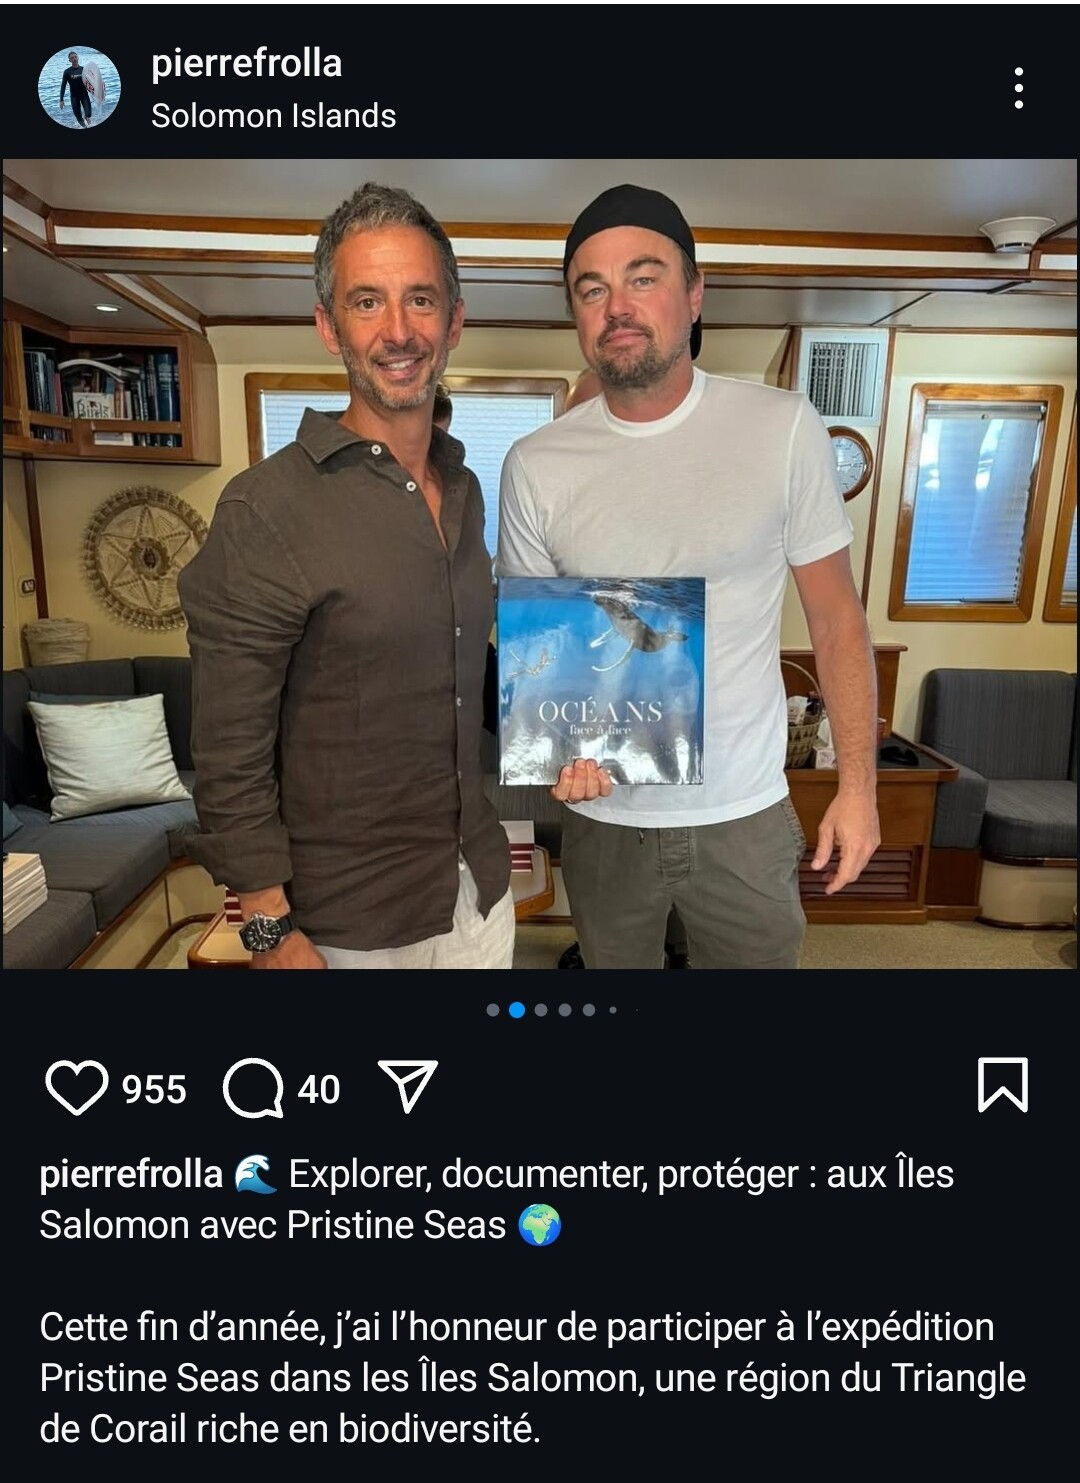Open the three-dot options menu
The height and width of the screenshot is (1483, 1080).
(x=1018, y=88)
